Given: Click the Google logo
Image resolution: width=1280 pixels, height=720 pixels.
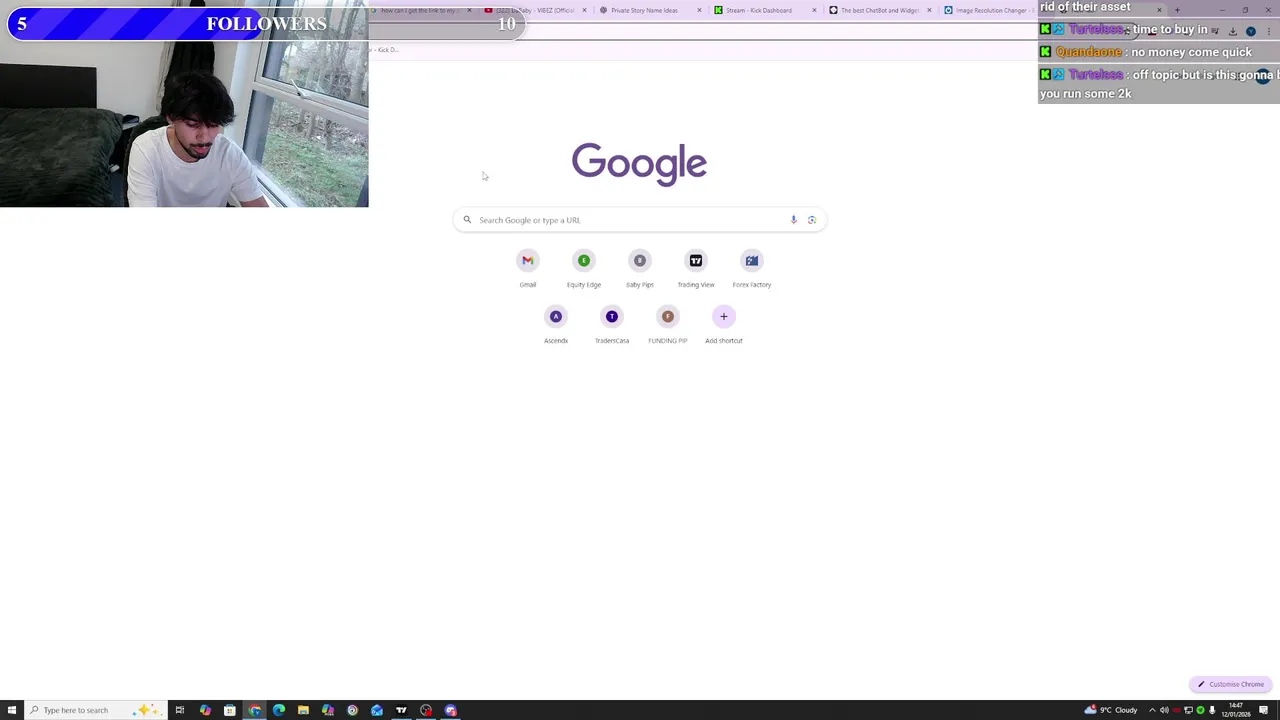Looking at the screenshot, I should (x=639, y=164).
